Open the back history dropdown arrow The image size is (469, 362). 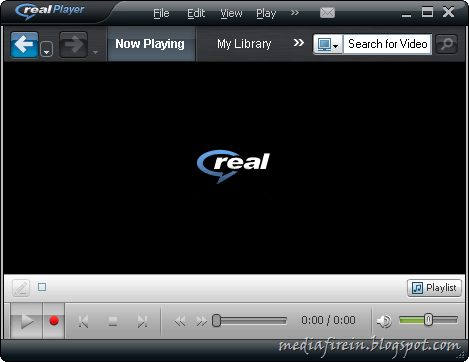point(47,49)
